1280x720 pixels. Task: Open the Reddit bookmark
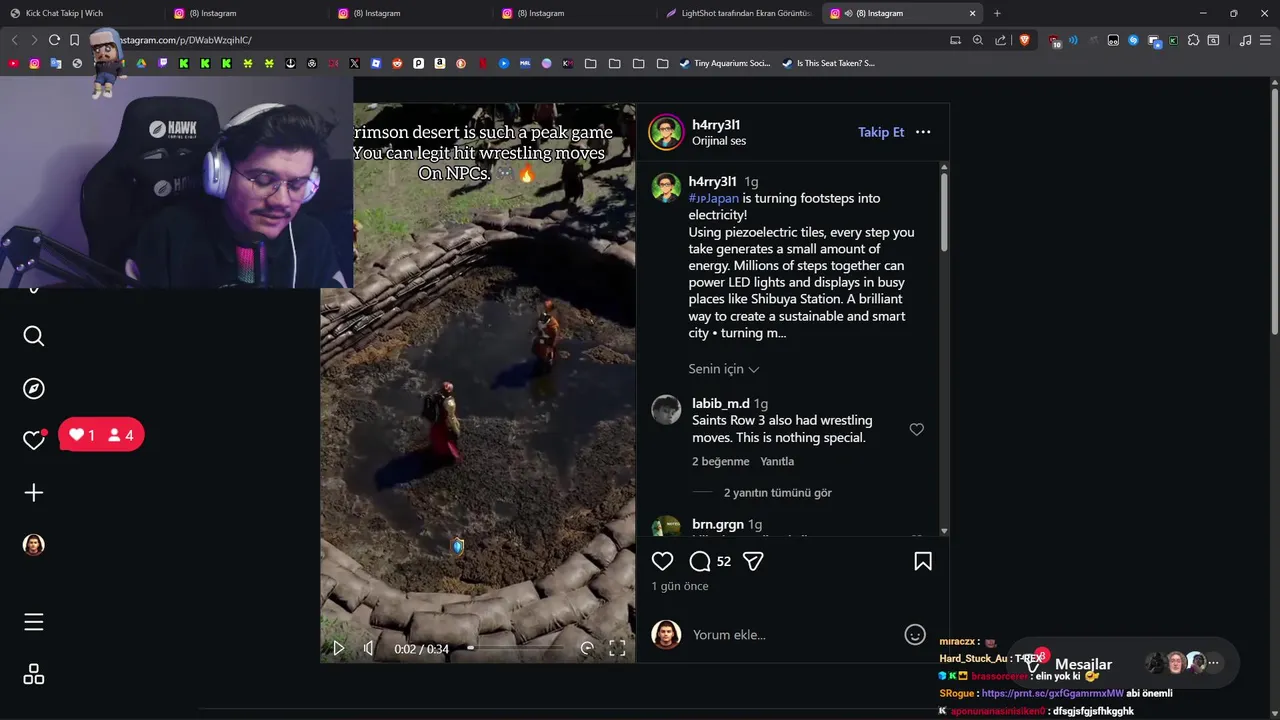(x=397, y=63)
